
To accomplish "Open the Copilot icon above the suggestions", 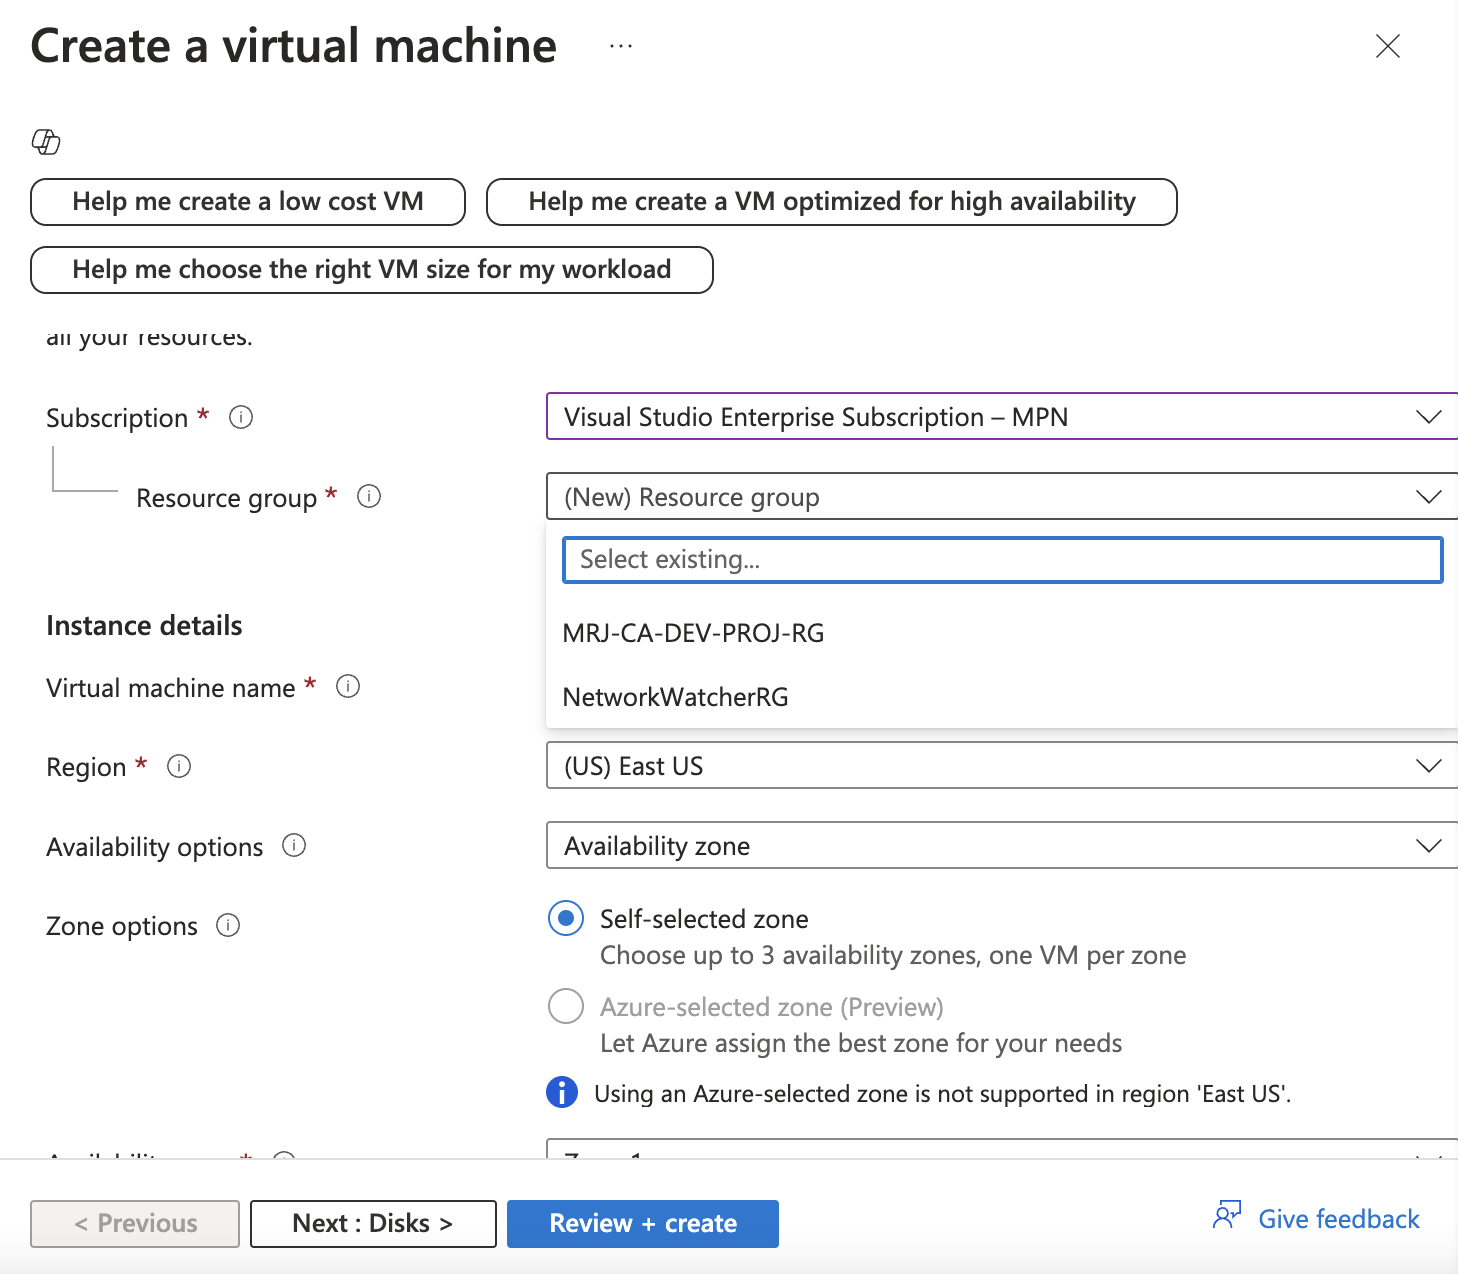I will [46, 142].
